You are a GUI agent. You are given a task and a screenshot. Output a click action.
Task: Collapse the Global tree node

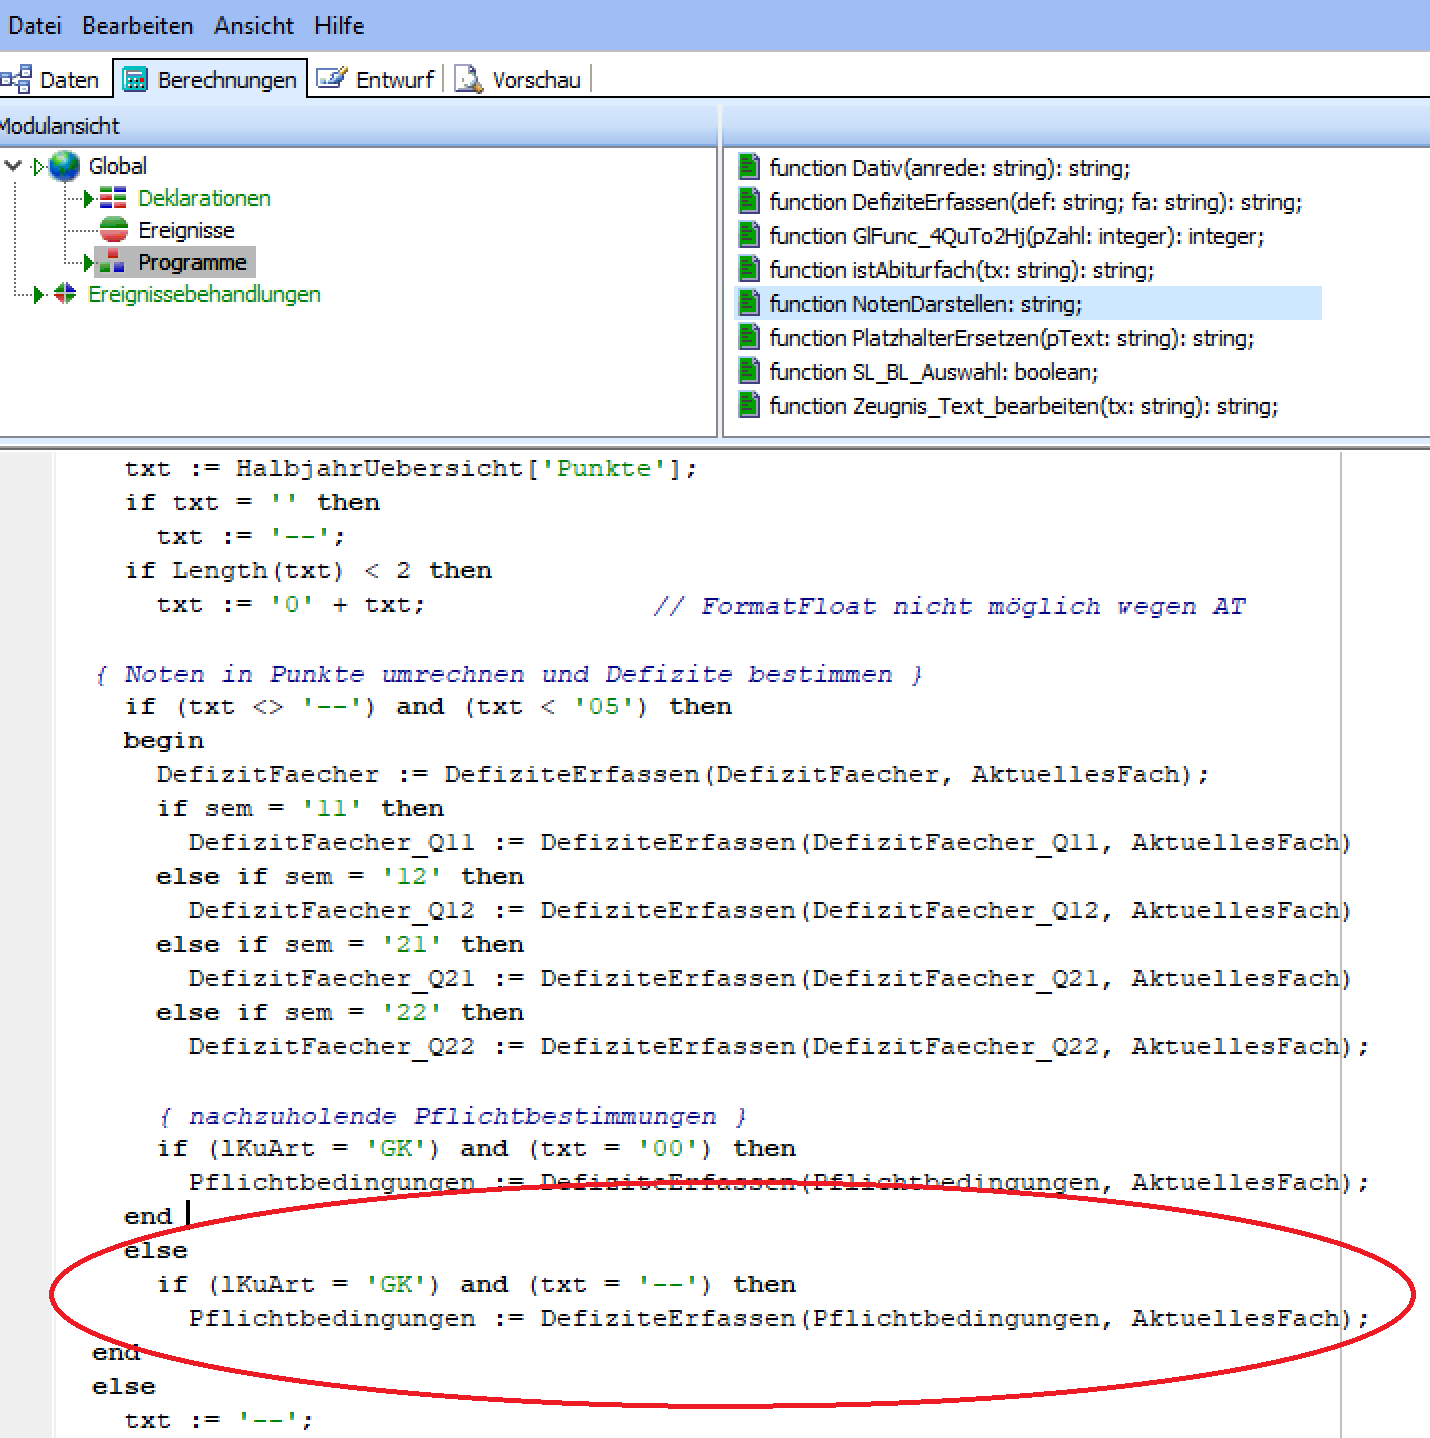tap(13, 166)
